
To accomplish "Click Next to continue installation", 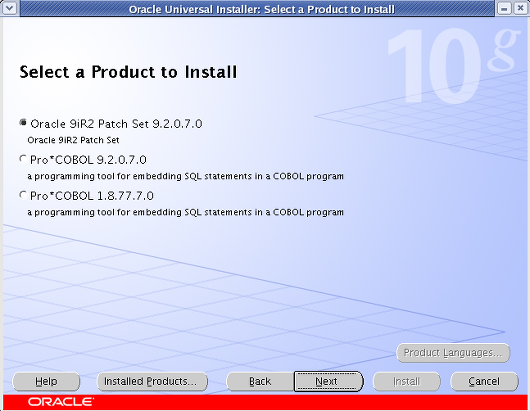I will click(x=328, y=382).
